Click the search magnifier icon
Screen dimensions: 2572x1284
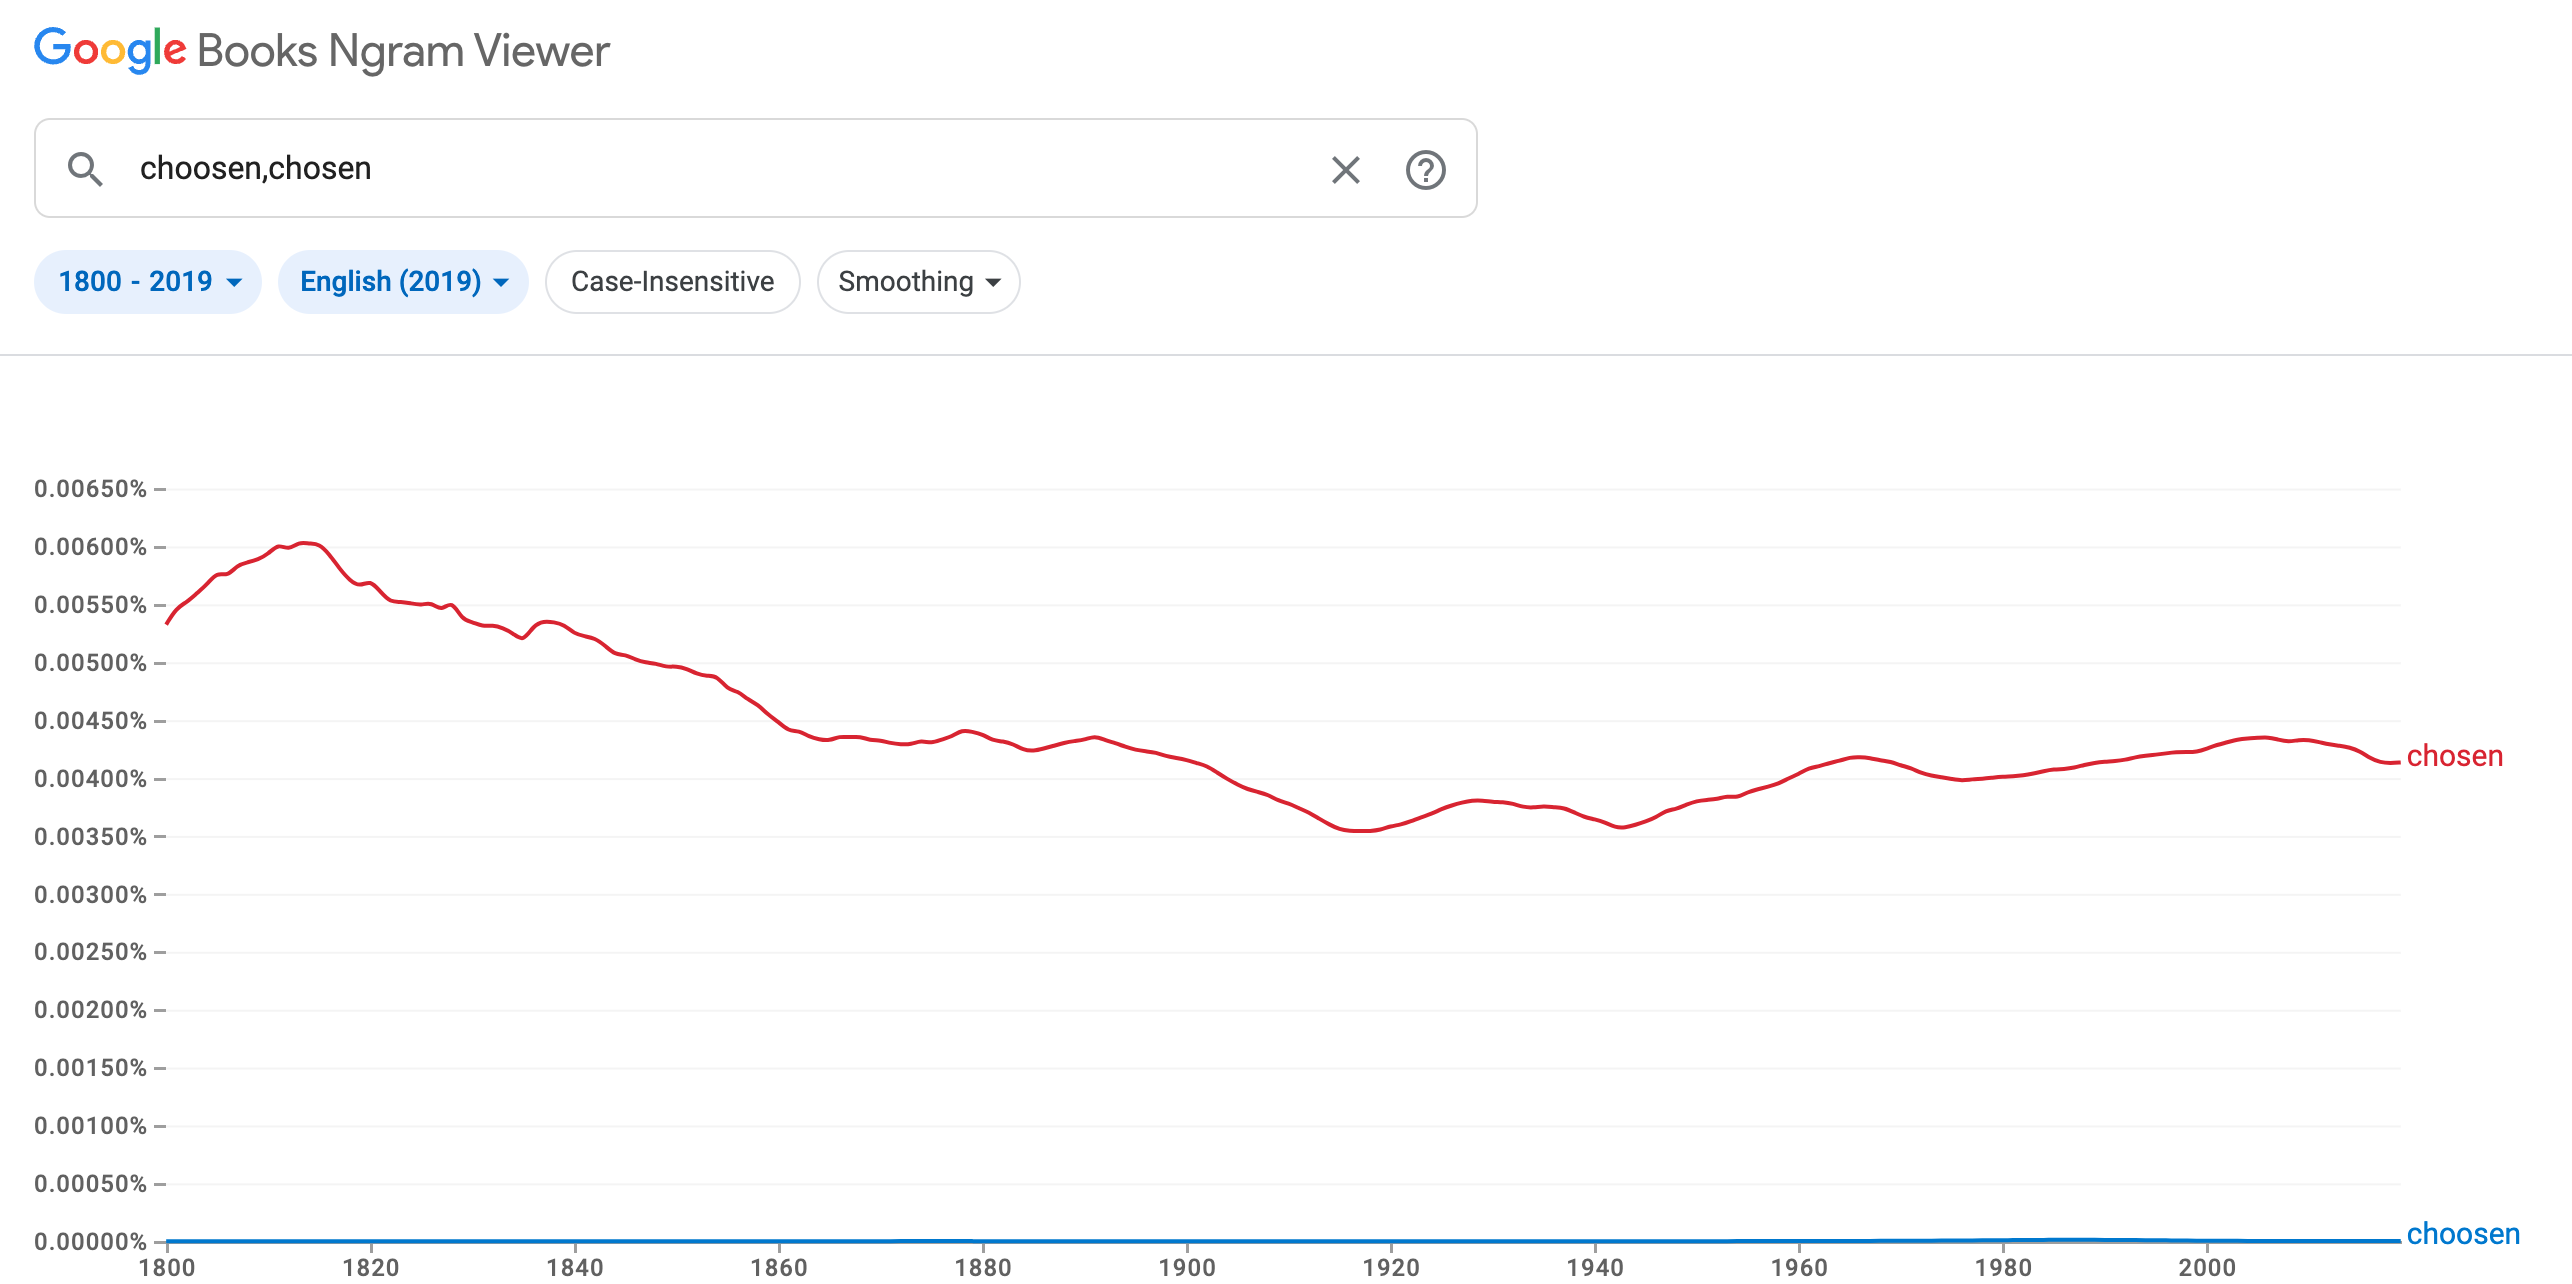pyautogui.click(x=85, y=169)
